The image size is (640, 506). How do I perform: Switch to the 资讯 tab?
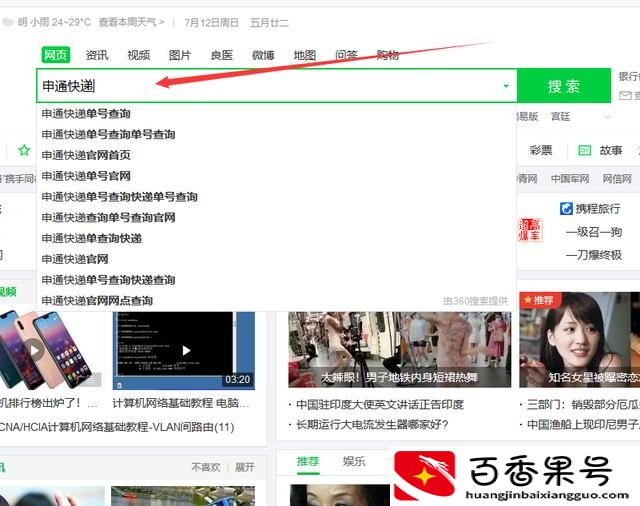(x=97, y=55)
